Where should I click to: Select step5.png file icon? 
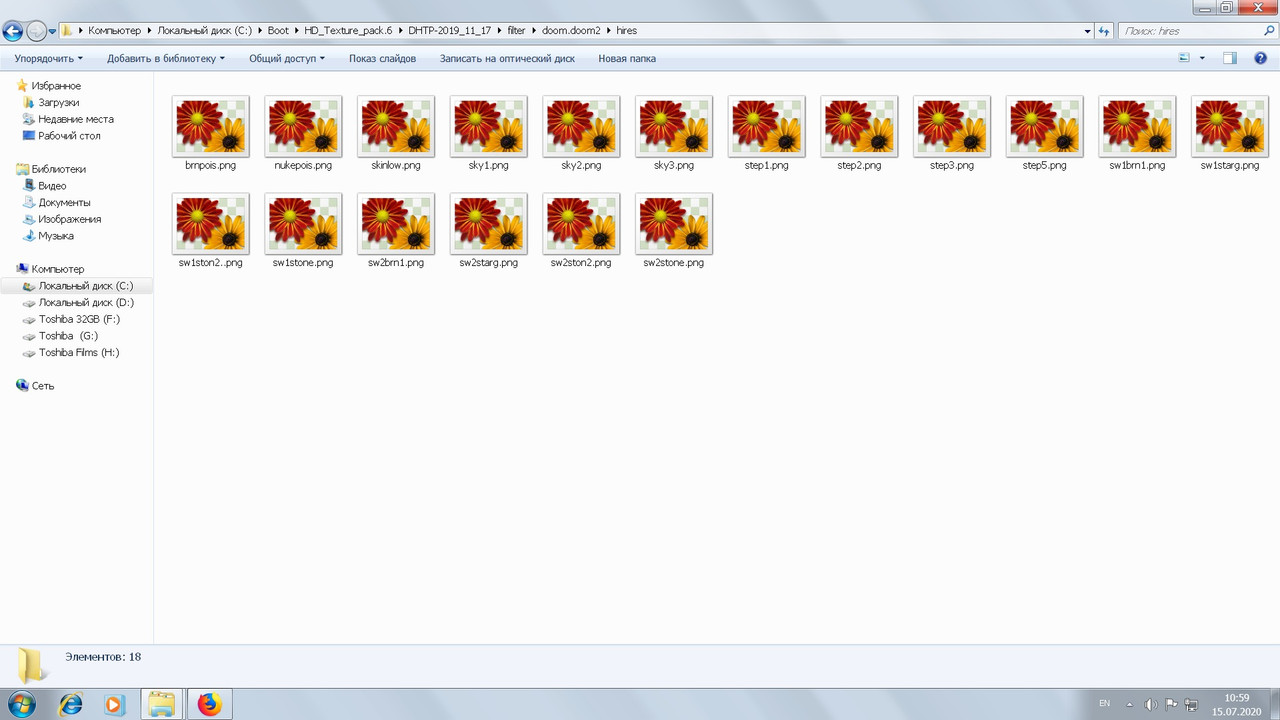pyautogui.click(x=1045, y=126)
